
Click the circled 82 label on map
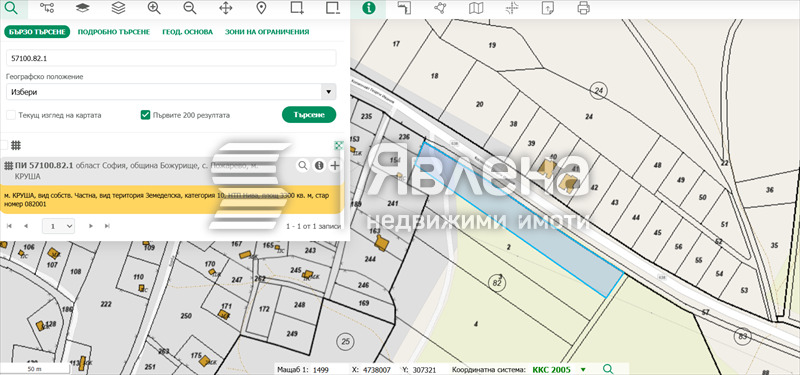497,283
